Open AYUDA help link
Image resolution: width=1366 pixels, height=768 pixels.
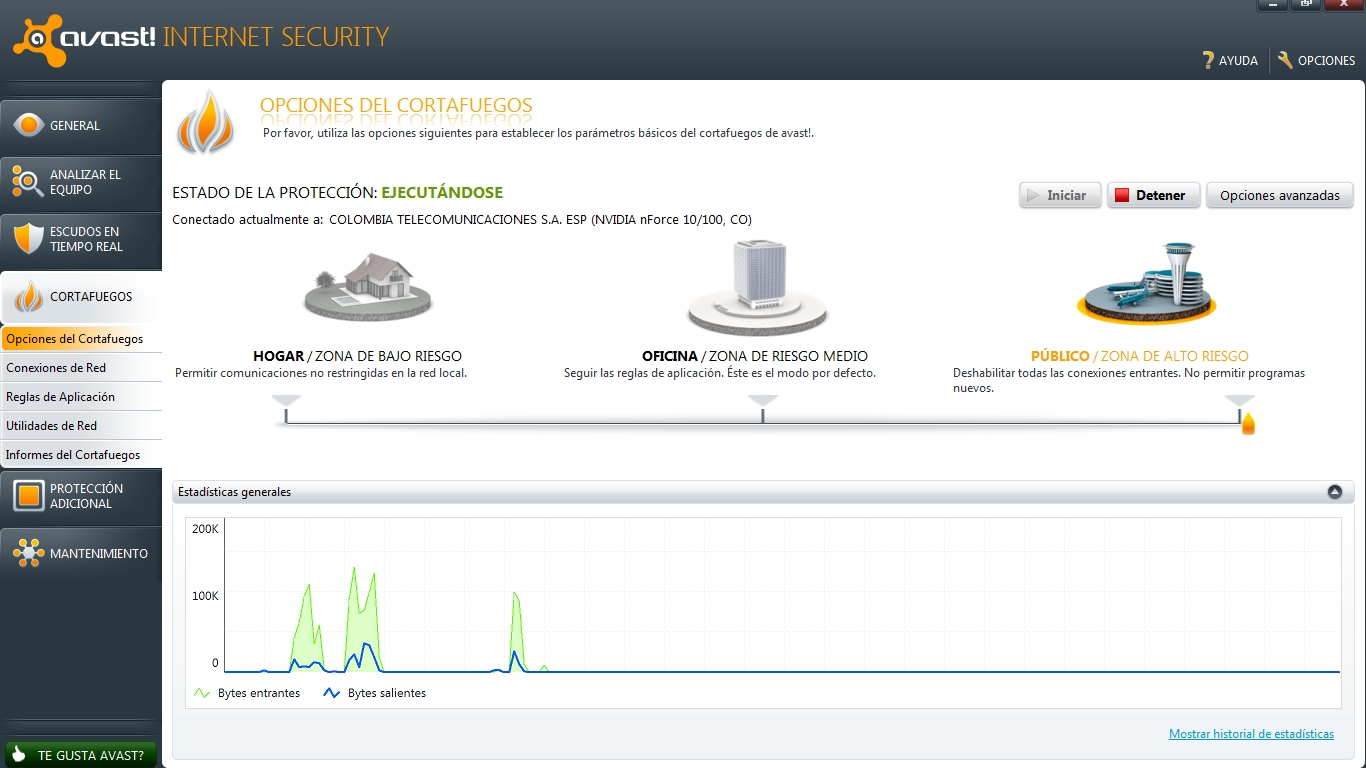1230,60
